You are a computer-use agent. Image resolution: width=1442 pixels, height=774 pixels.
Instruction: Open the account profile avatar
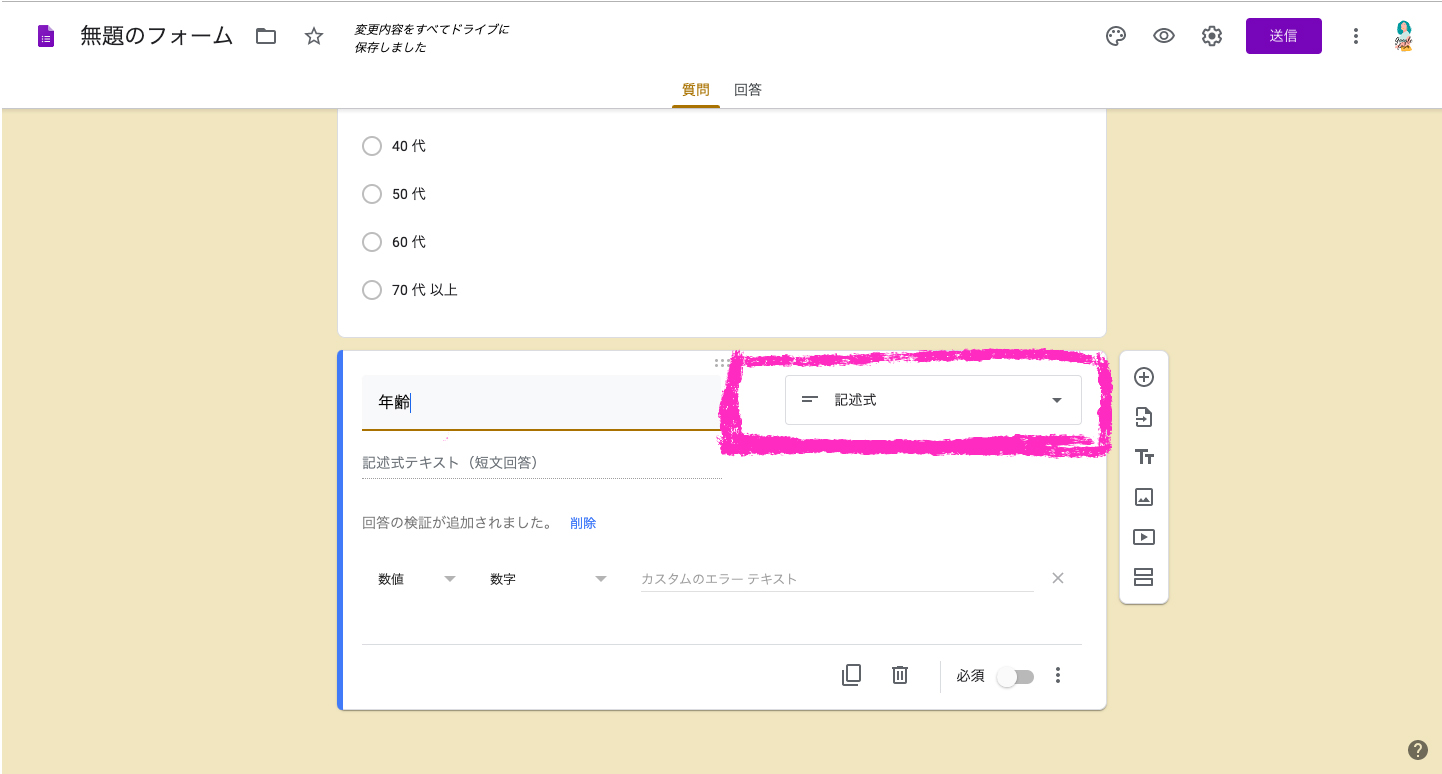click(1404, 37)
